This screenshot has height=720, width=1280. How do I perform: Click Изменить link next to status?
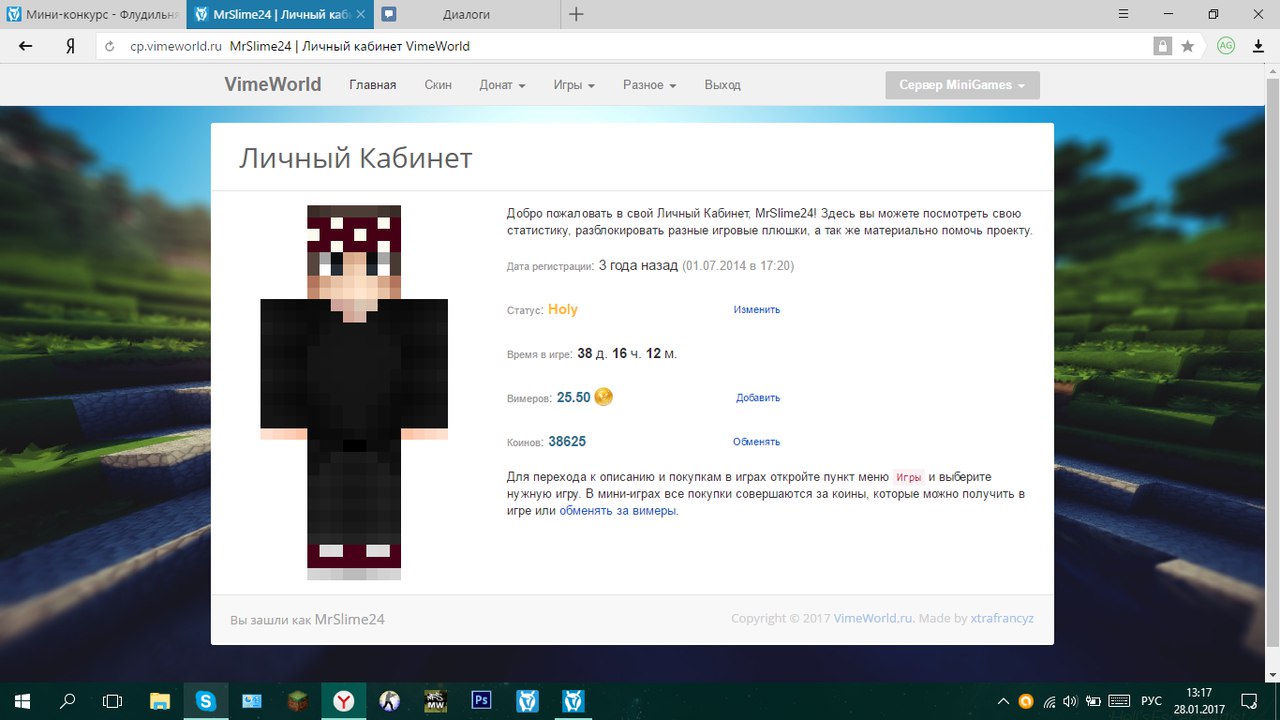(x=756, y=310)
